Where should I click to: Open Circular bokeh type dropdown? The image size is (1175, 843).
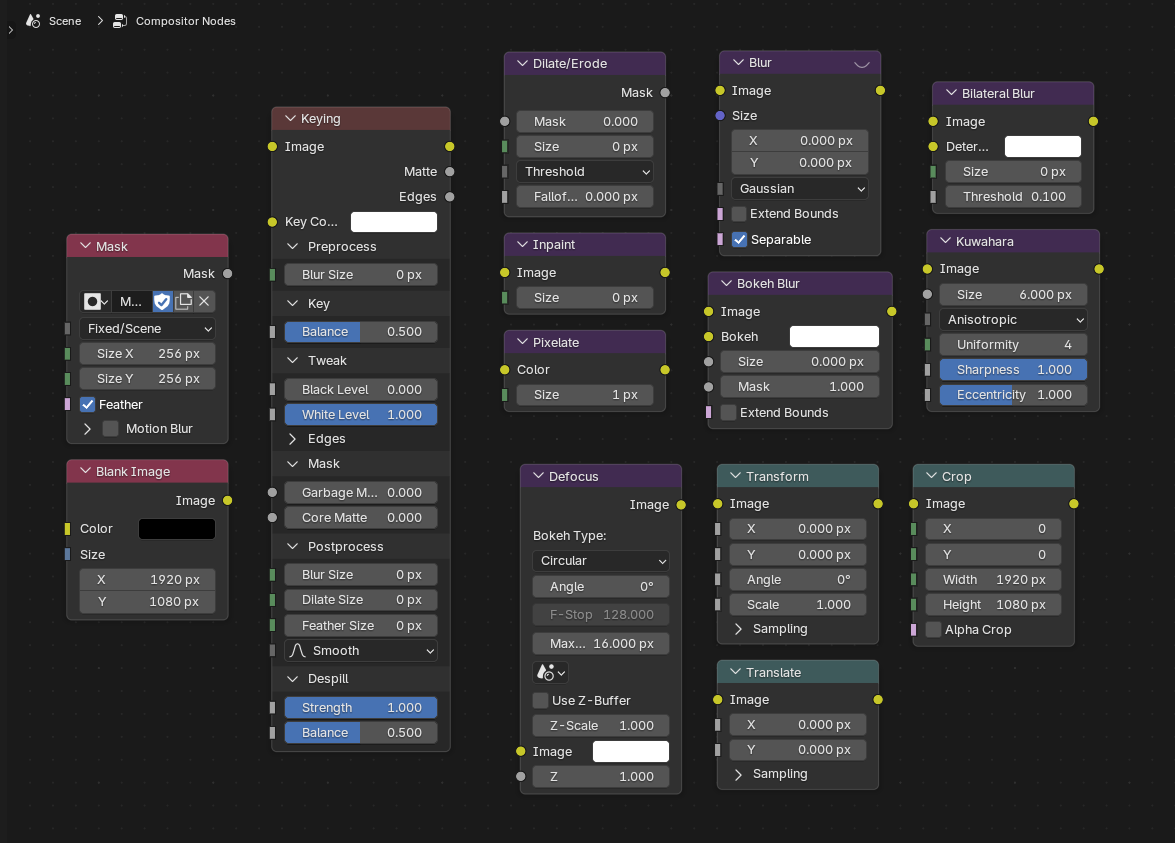[600, 561]
